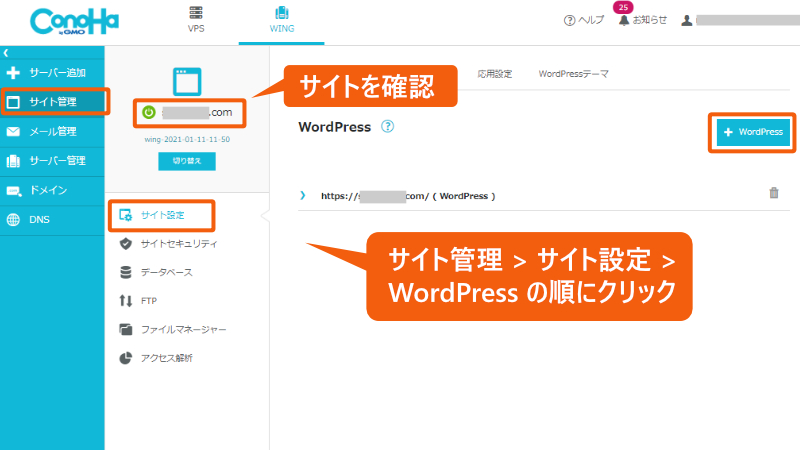Screen dimensions: 800x450
Task: Click the 切り替え switch button
Action: point(187,161)
